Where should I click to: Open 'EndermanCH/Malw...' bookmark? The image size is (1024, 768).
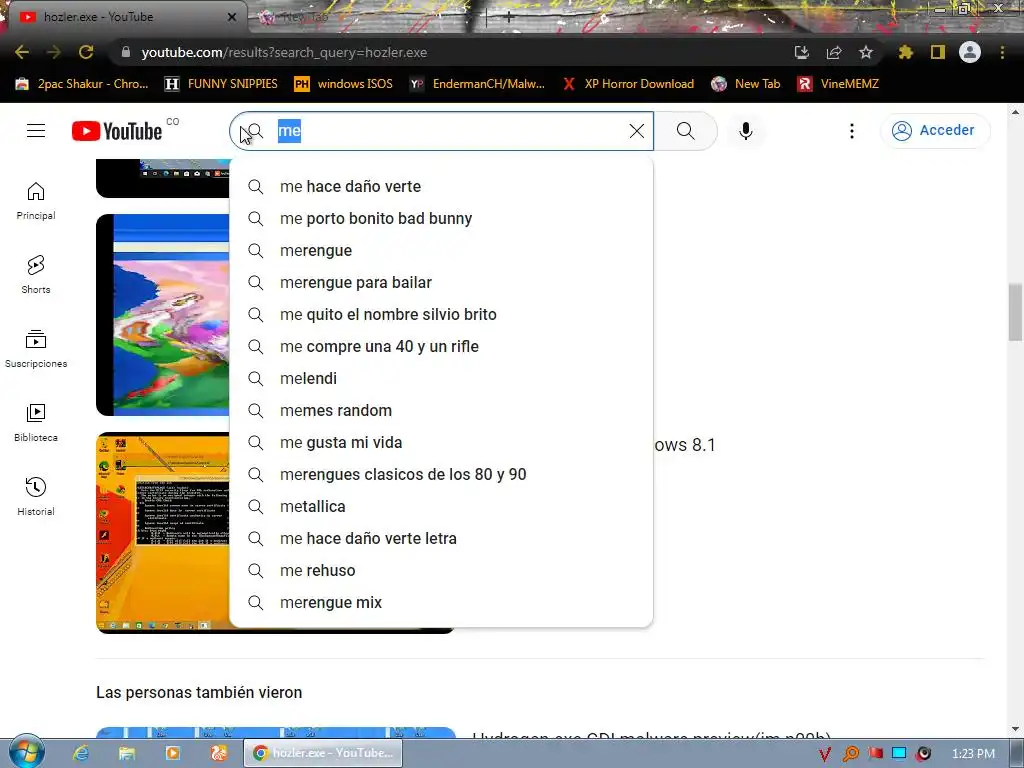pyautogui.click(x=477, y=84)
